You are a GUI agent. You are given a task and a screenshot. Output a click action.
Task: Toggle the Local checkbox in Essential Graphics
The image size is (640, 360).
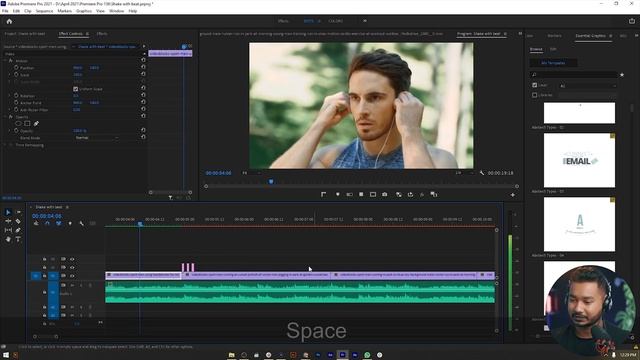(x=534, y=85)
